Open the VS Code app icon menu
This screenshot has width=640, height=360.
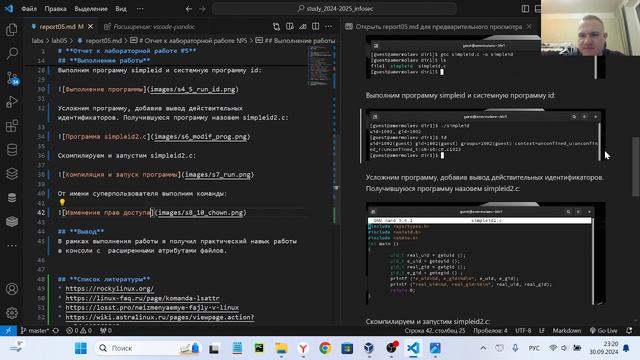[9, 9]
